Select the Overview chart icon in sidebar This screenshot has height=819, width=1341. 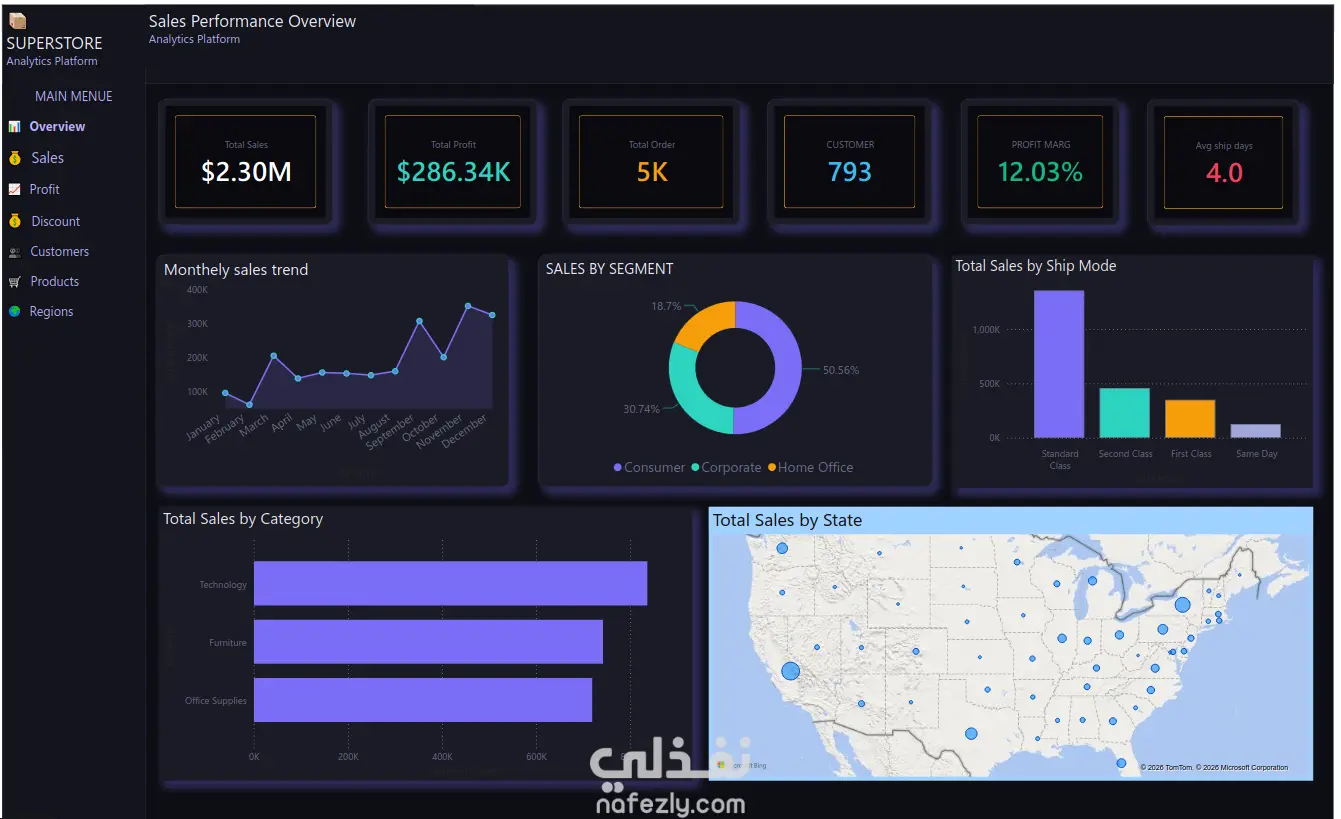[14, 127]
